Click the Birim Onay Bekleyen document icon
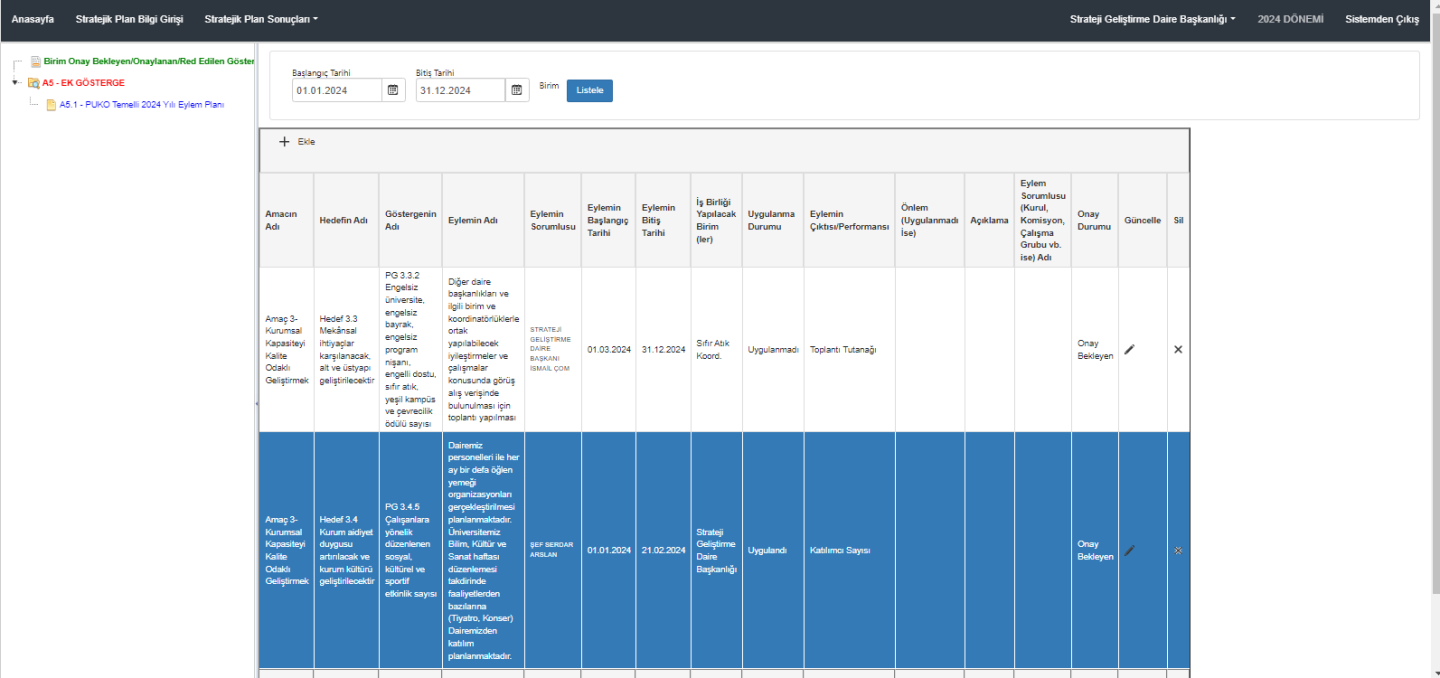The width and height of the screenshot is (1440, 678). coord(35,61)
